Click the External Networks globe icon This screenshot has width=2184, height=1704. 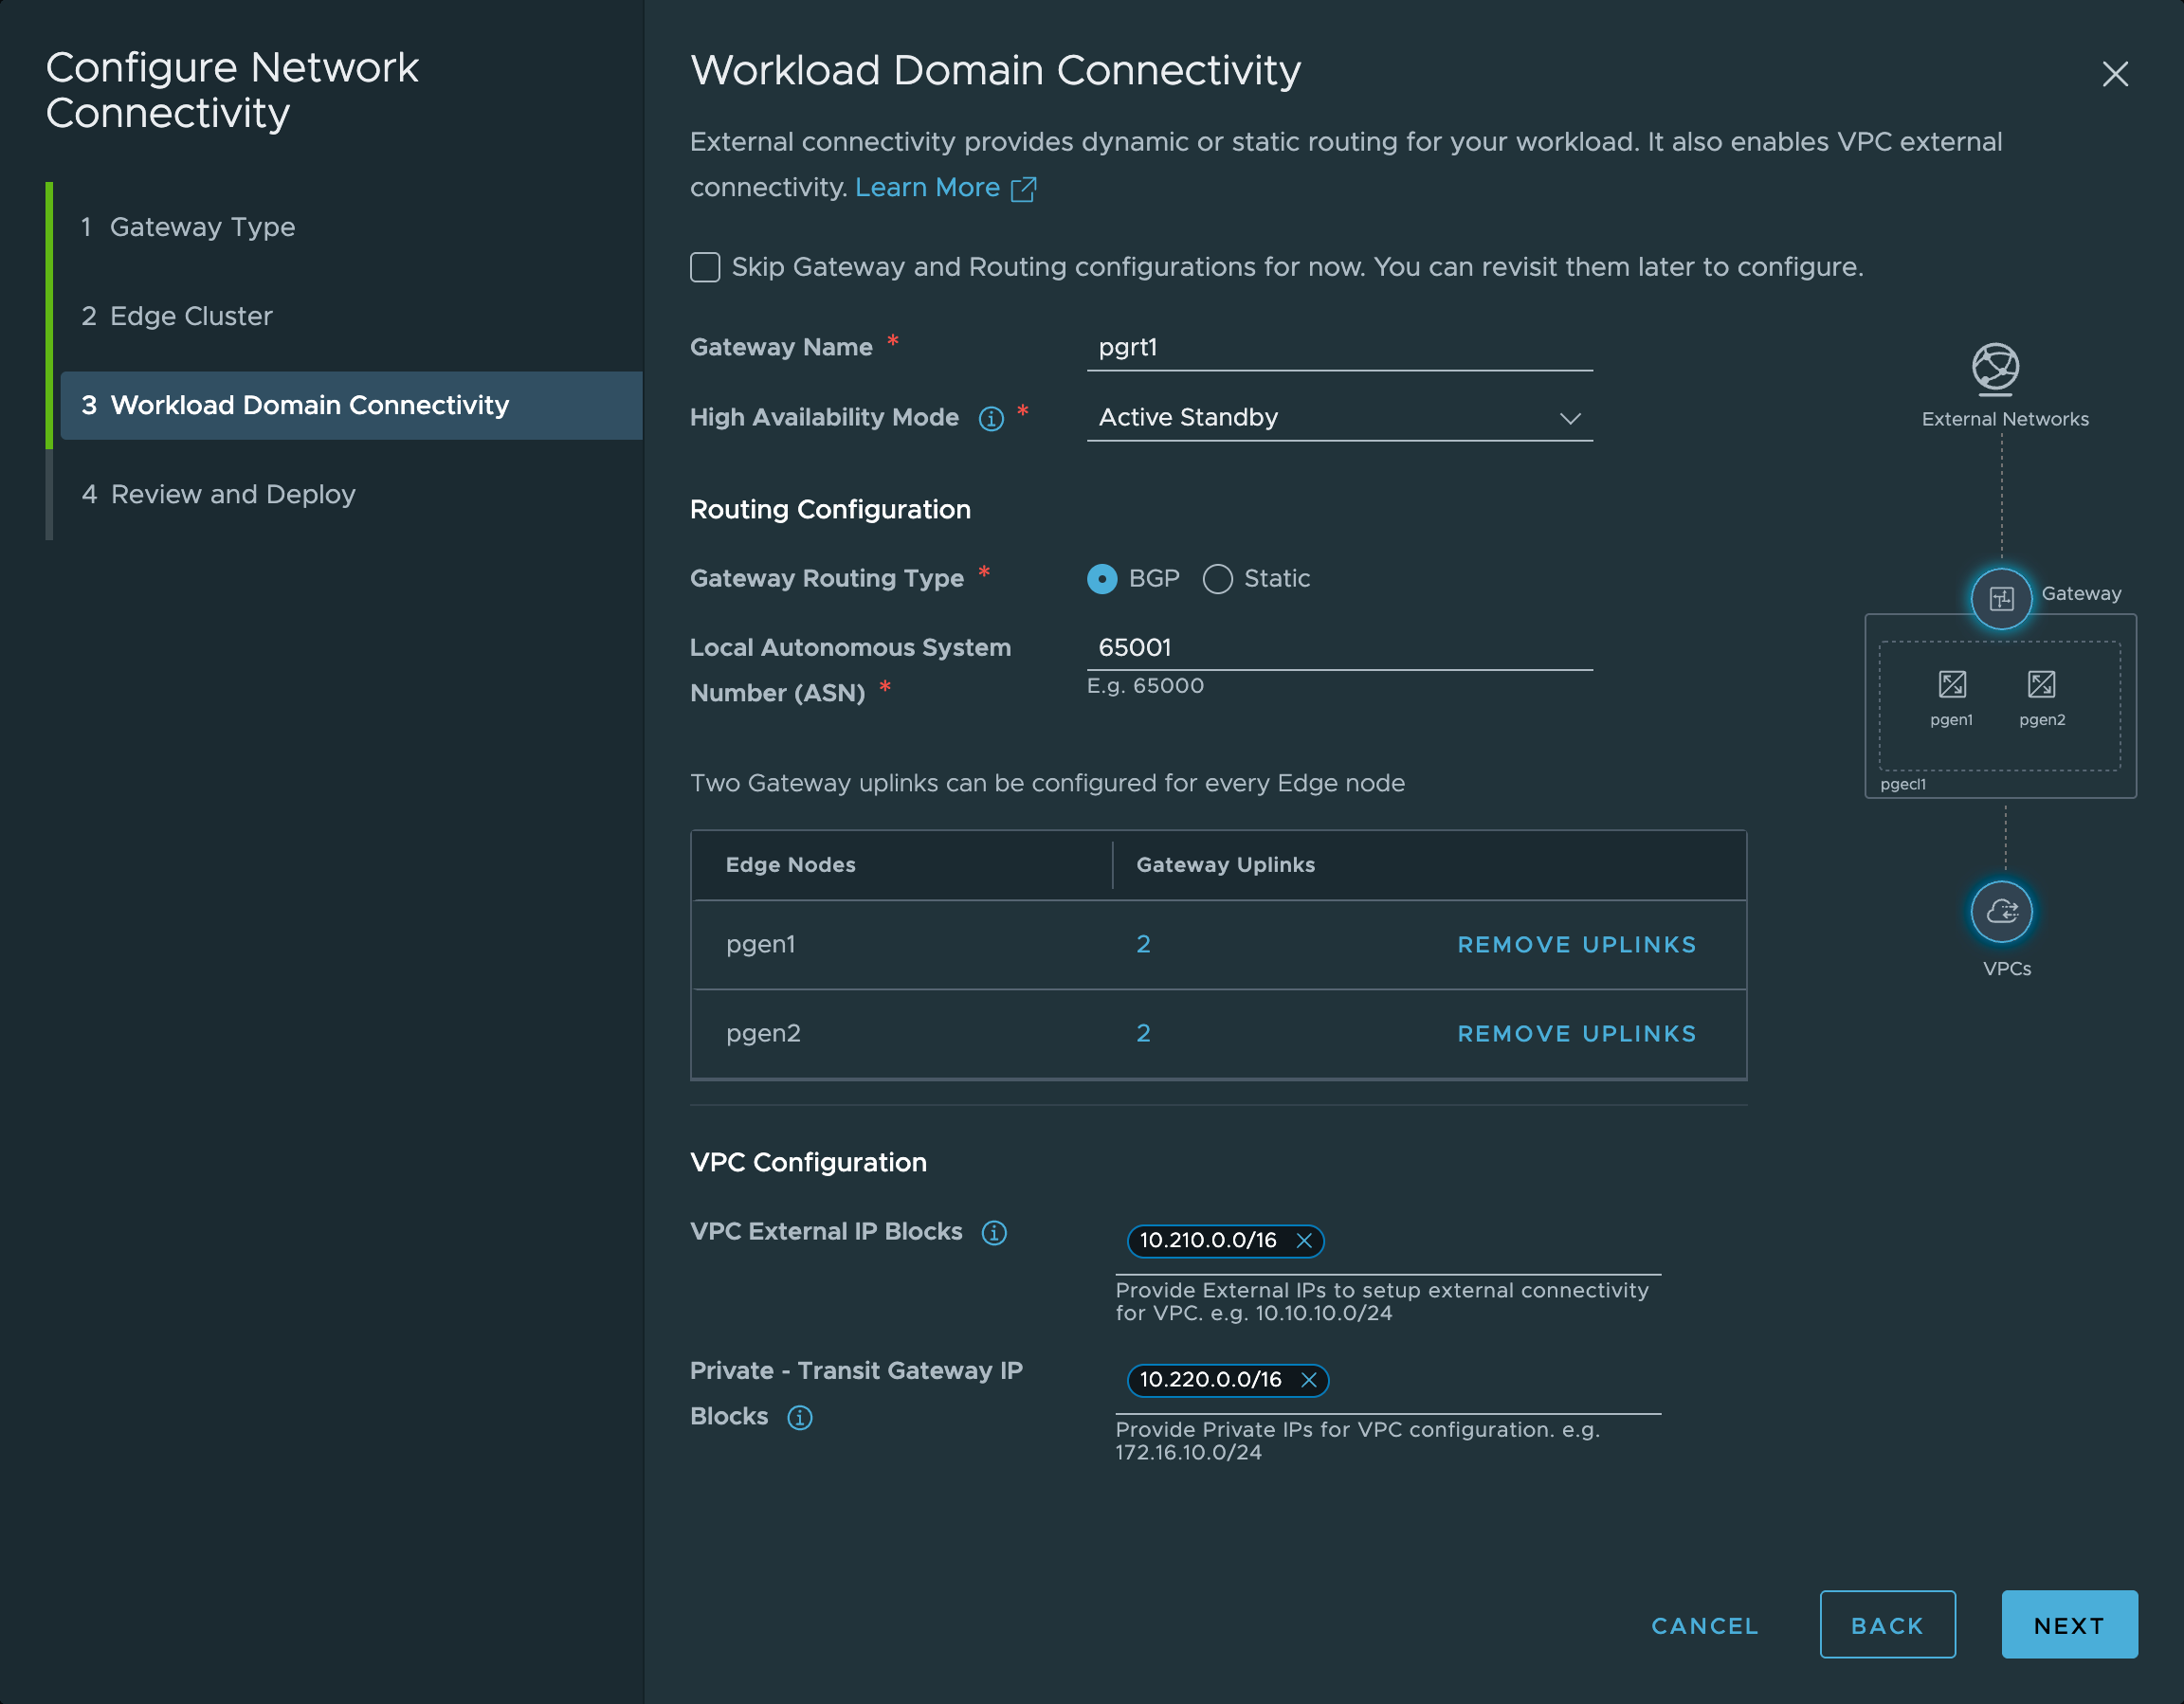click(x=1994, y=367)
